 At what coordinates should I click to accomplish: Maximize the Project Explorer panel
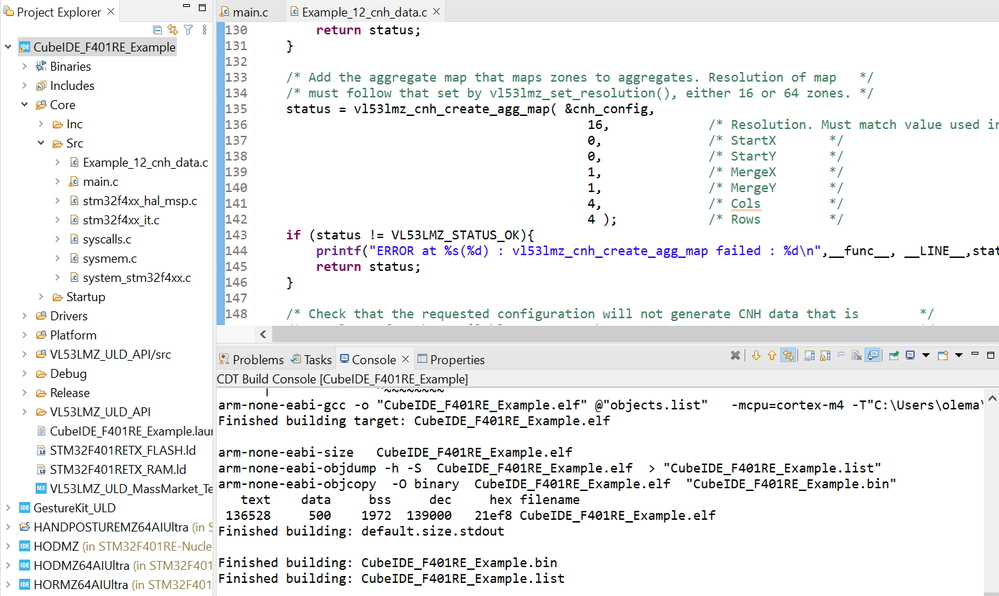pos(202,7)
